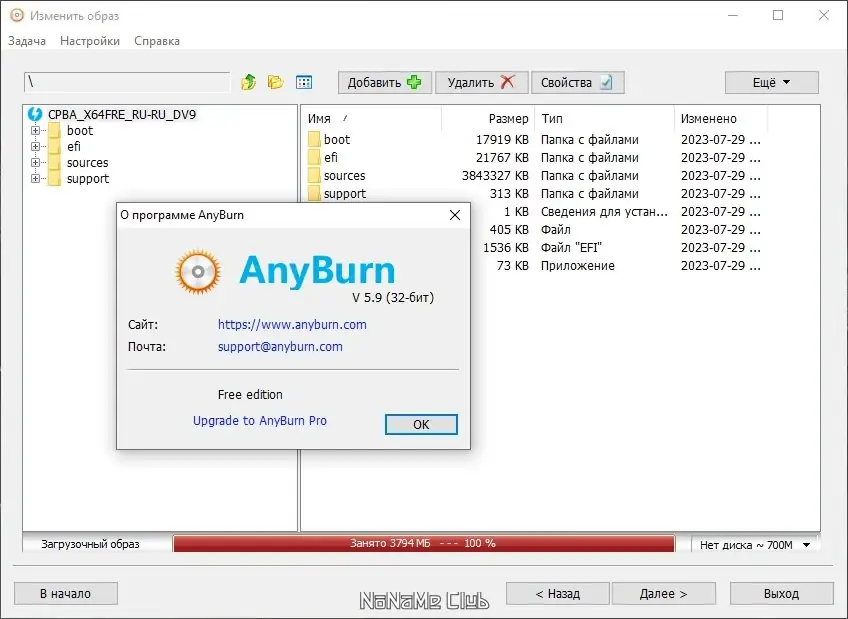848x619 pixels.
Task: Click the path input field
Action: click(x=127, y=82)
